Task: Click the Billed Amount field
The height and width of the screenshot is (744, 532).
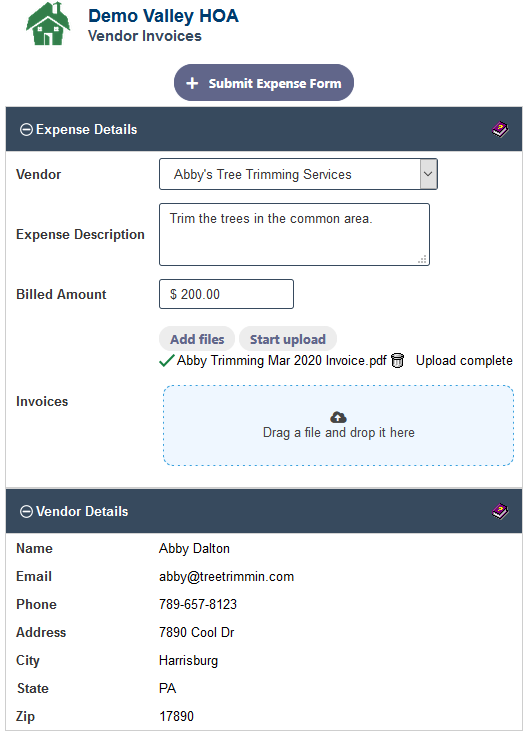Action: pyautogui.click(x=226, y=294)
